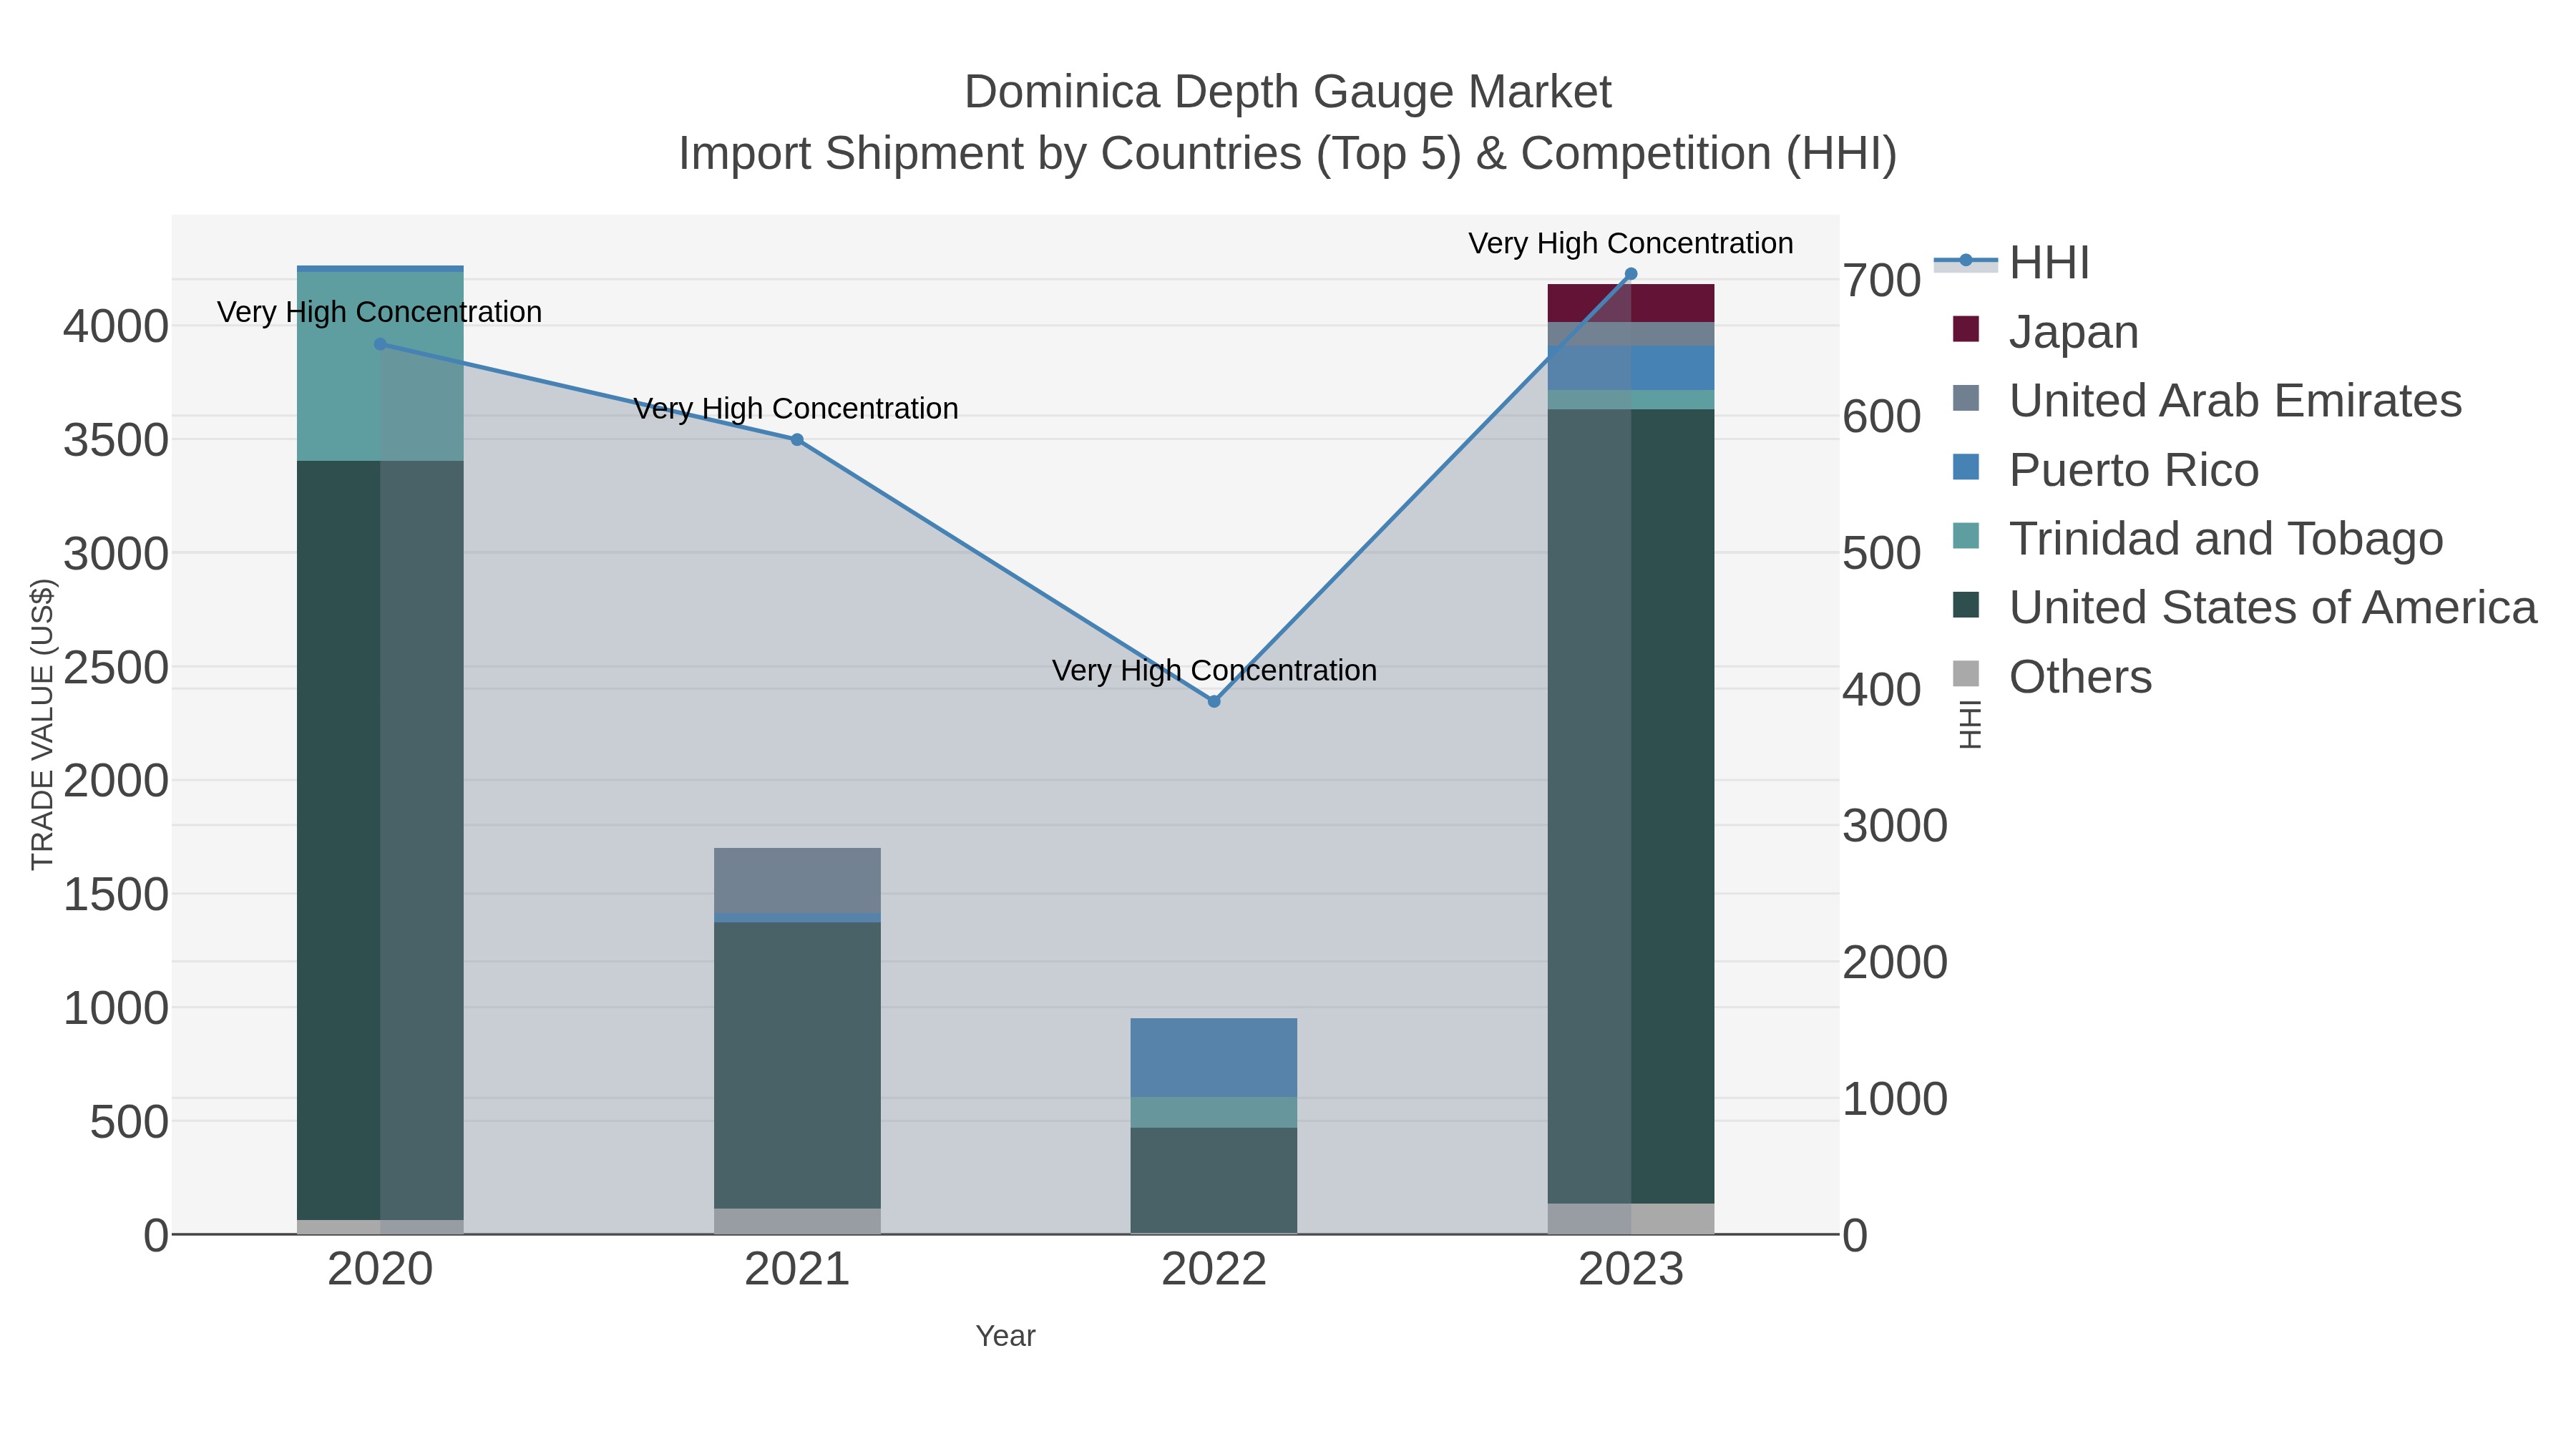This screenshot has width=2576, height=1449.
Task: Click the United Arab Emirates legend swatch
Action: coord(1965,398)
